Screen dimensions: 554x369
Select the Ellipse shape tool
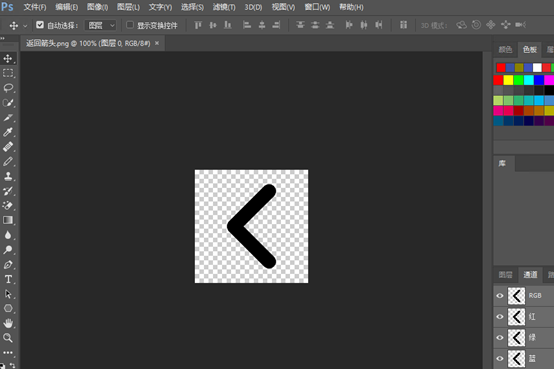click(x=8, y=309)
